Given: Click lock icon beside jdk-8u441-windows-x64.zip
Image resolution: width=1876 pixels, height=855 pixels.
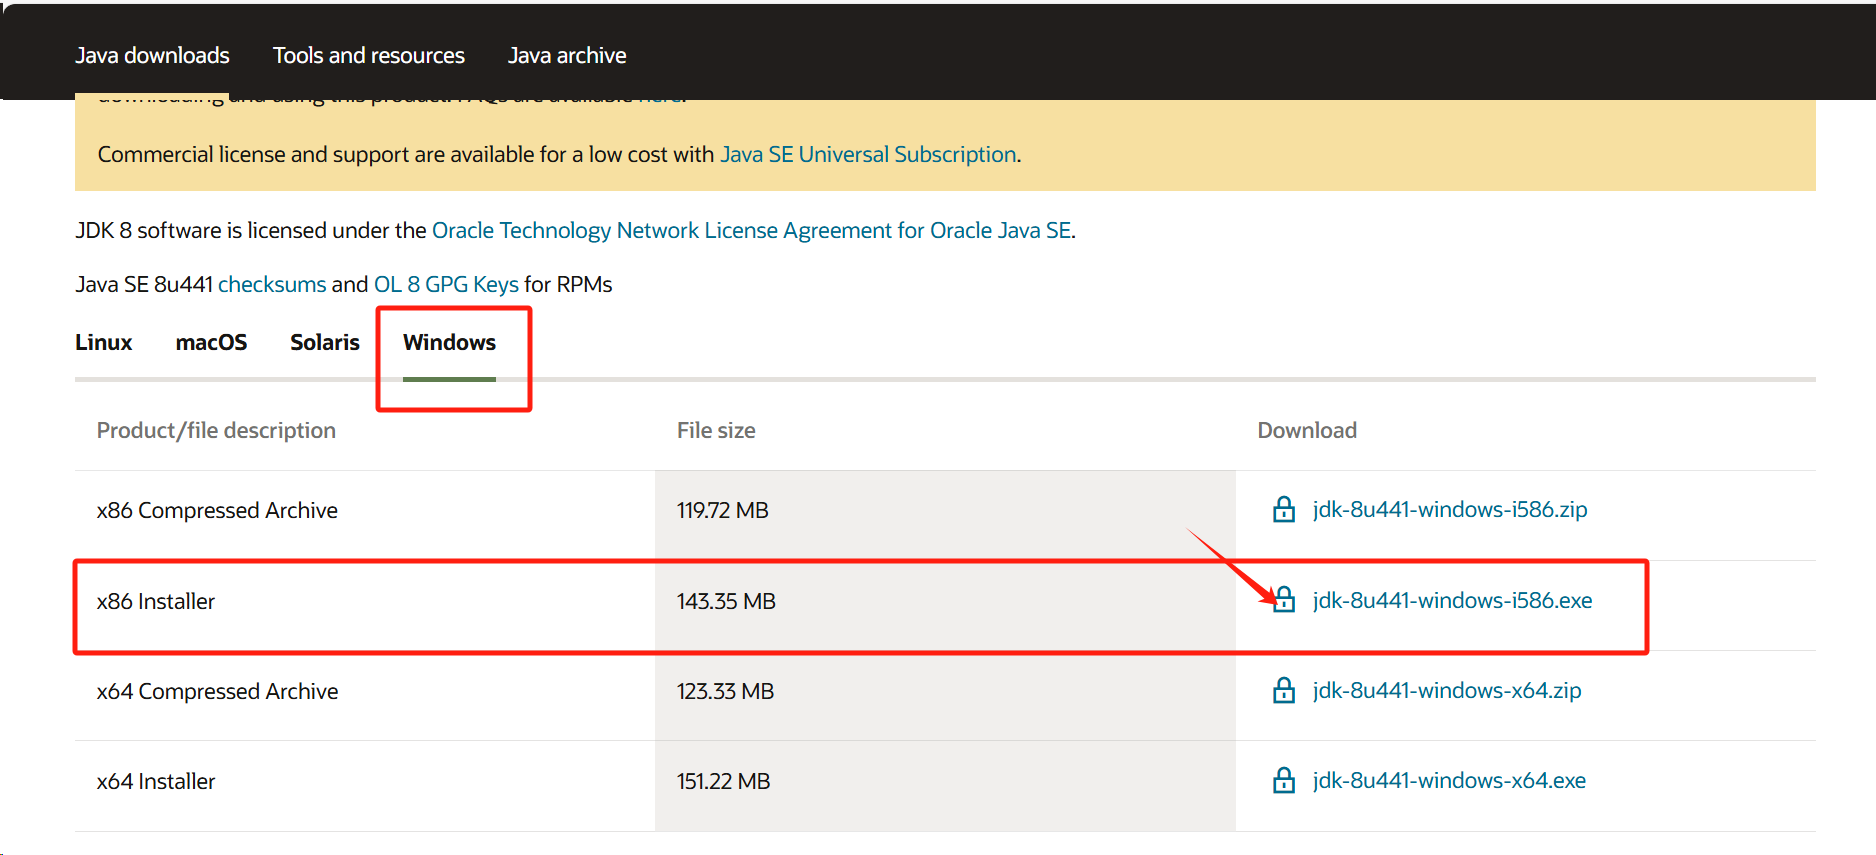Looking at the screenshot, I should [1284, 690].
